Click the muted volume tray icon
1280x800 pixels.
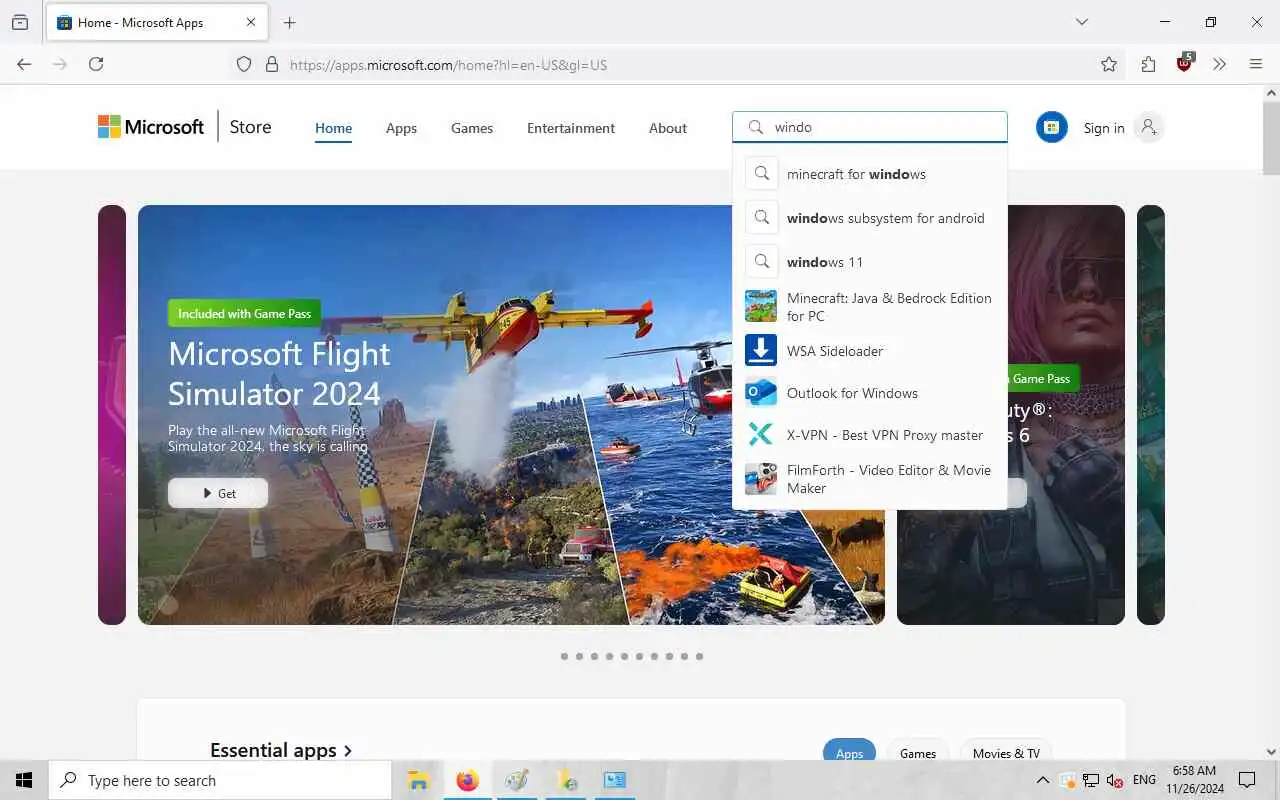pos(1114,780)
